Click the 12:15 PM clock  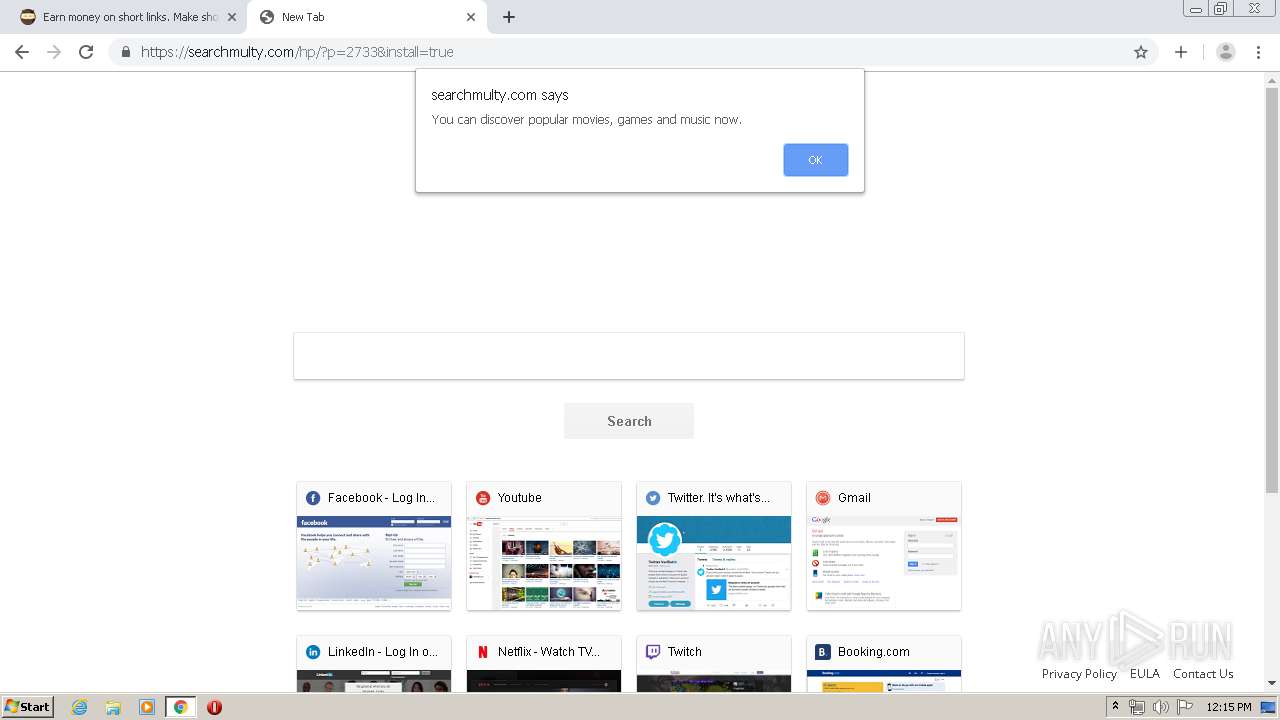pyautogui.click(x=1229, y=707)
